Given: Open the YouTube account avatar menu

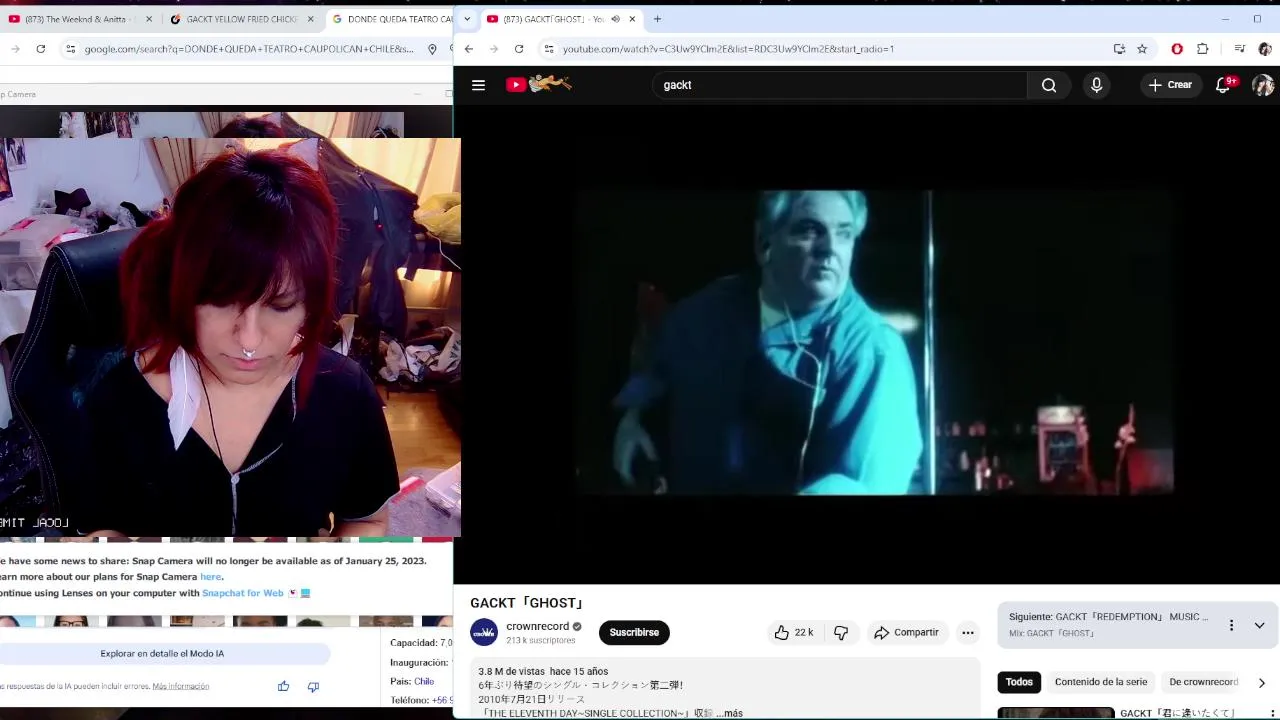Looking at the screenshot, I should (x=1263, y=85).
